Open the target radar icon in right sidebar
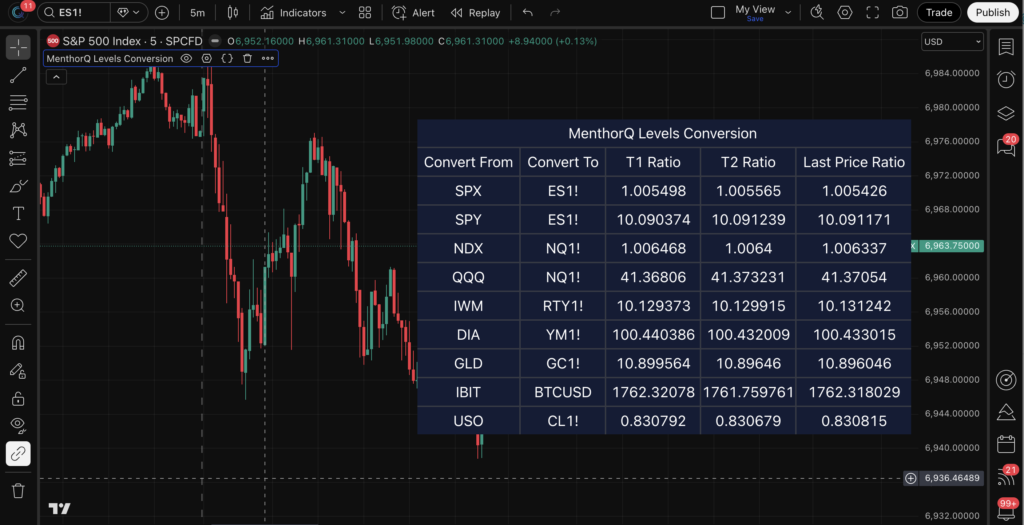 [x=1006, y=379]
